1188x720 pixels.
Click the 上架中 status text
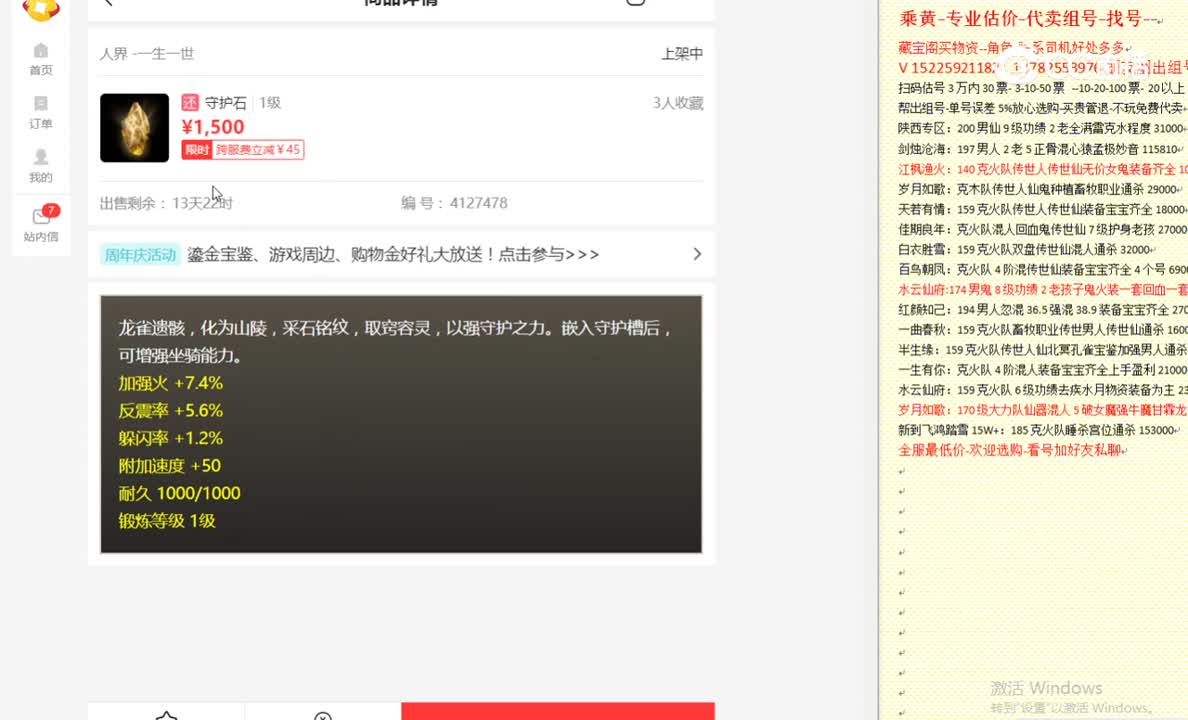click(x=682, y=54)
